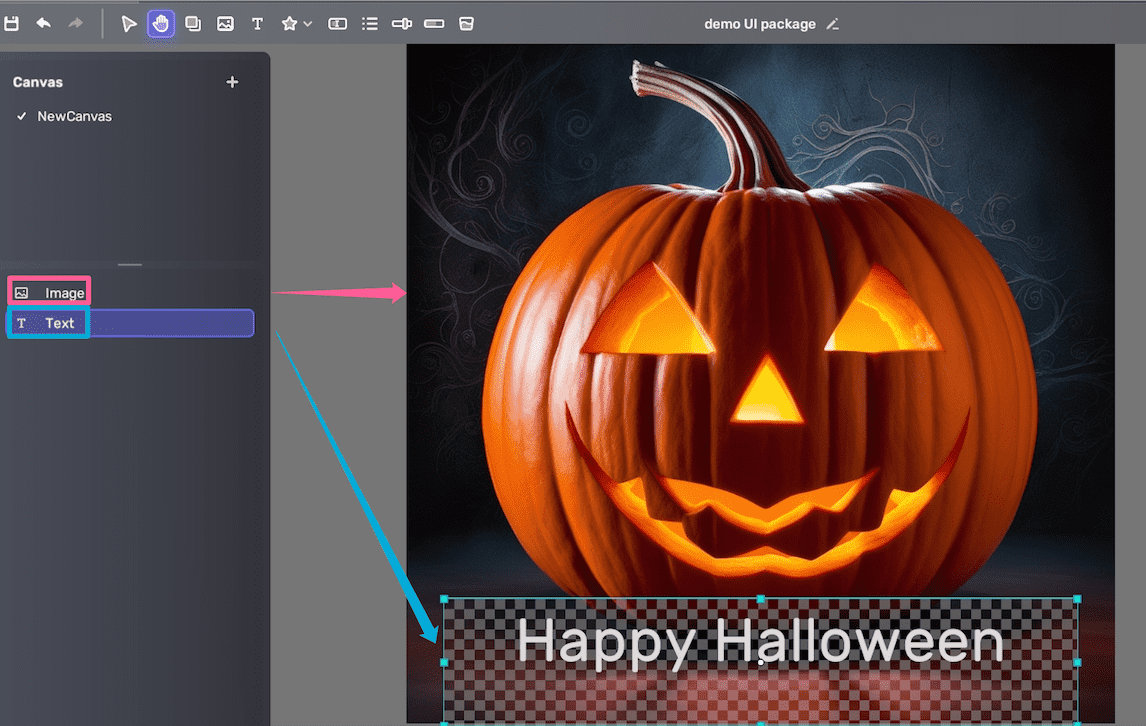Click the panel divider handle
This screenshot has width=1146, height=726.
(130, 265)
